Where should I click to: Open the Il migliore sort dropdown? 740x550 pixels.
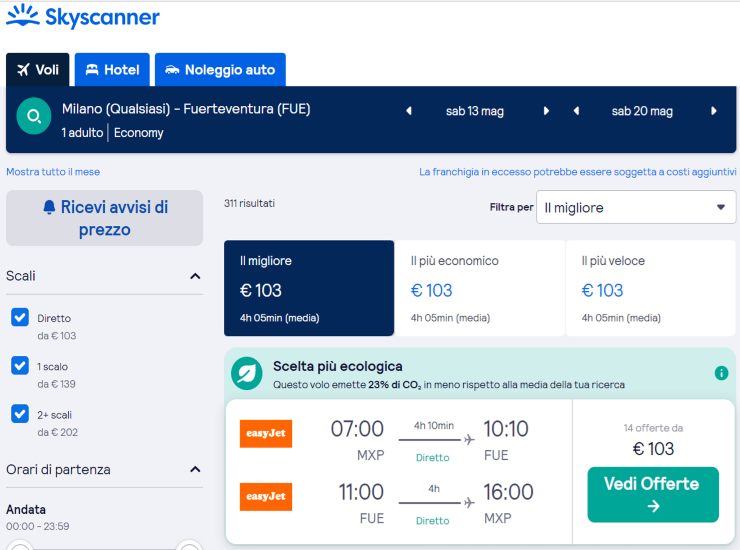636,207
